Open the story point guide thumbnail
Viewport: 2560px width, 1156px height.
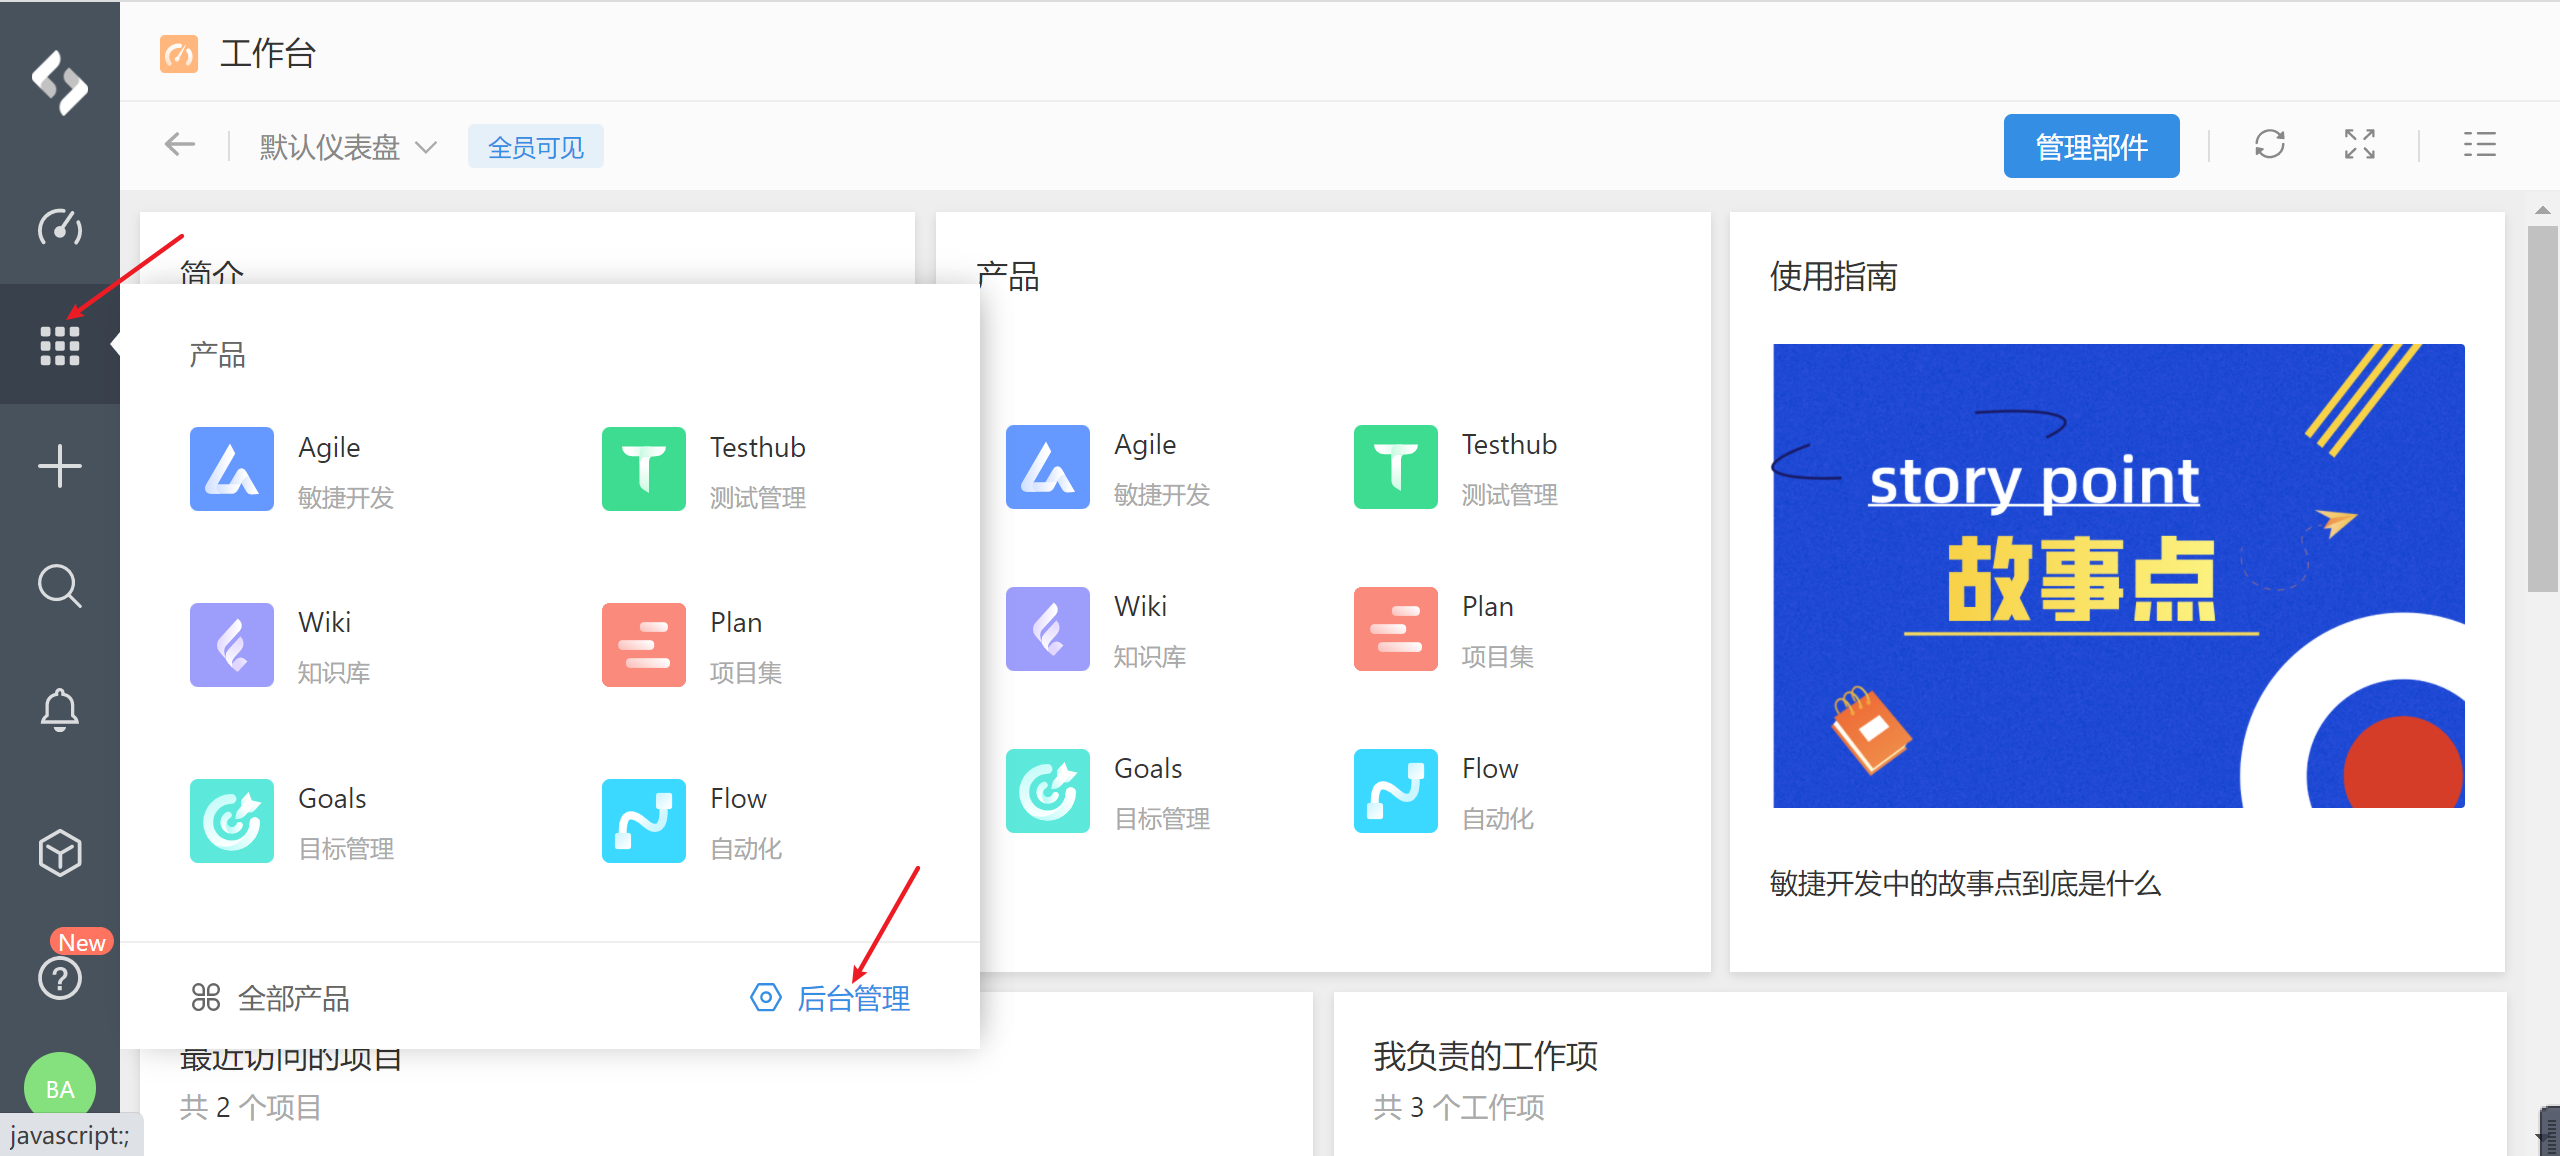[x=2118, y=576]
